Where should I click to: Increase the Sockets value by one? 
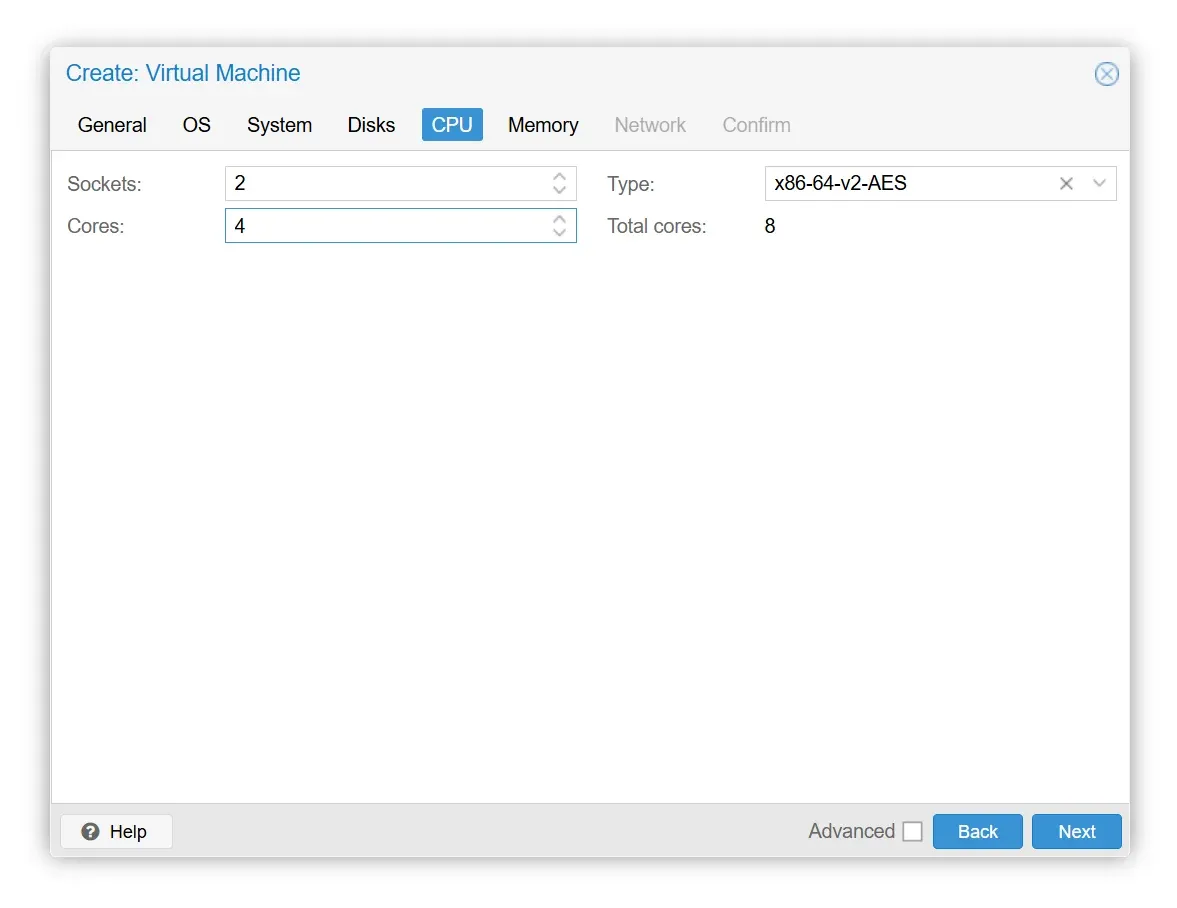[559, 177]
